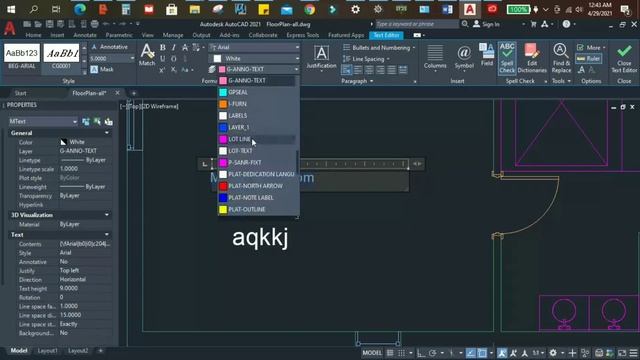This screenshot has height=360, width=640.
Task: Open Chrome from the taskbar
Action: point(310,9)
